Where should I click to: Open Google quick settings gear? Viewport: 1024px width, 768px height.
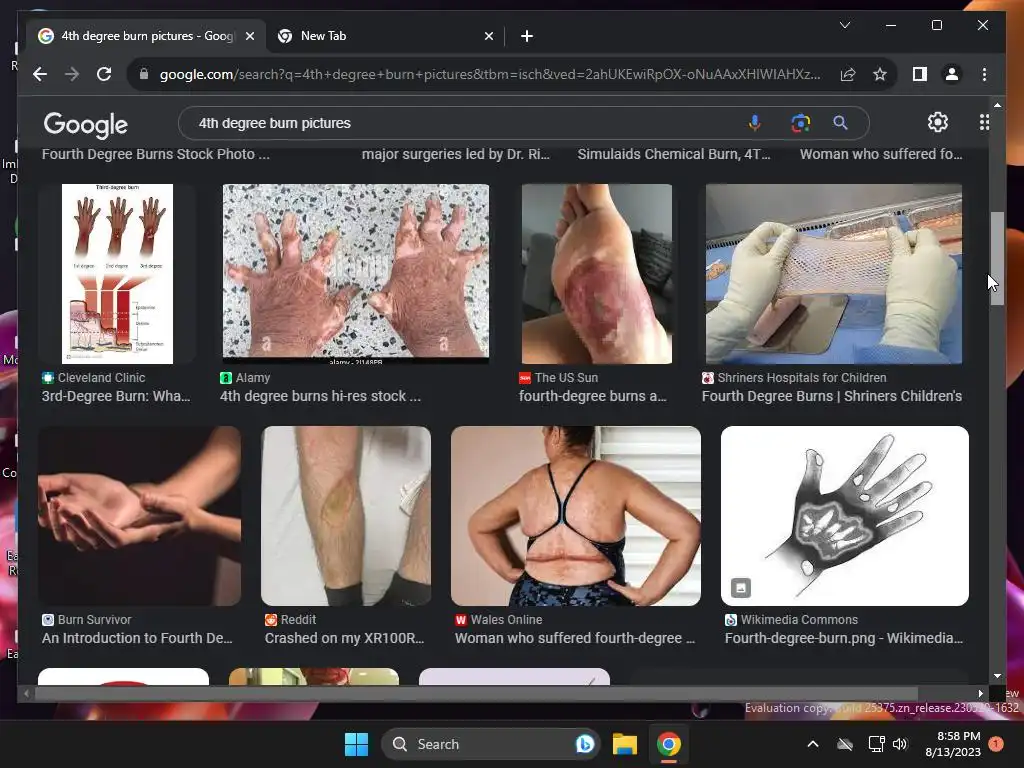938,122
